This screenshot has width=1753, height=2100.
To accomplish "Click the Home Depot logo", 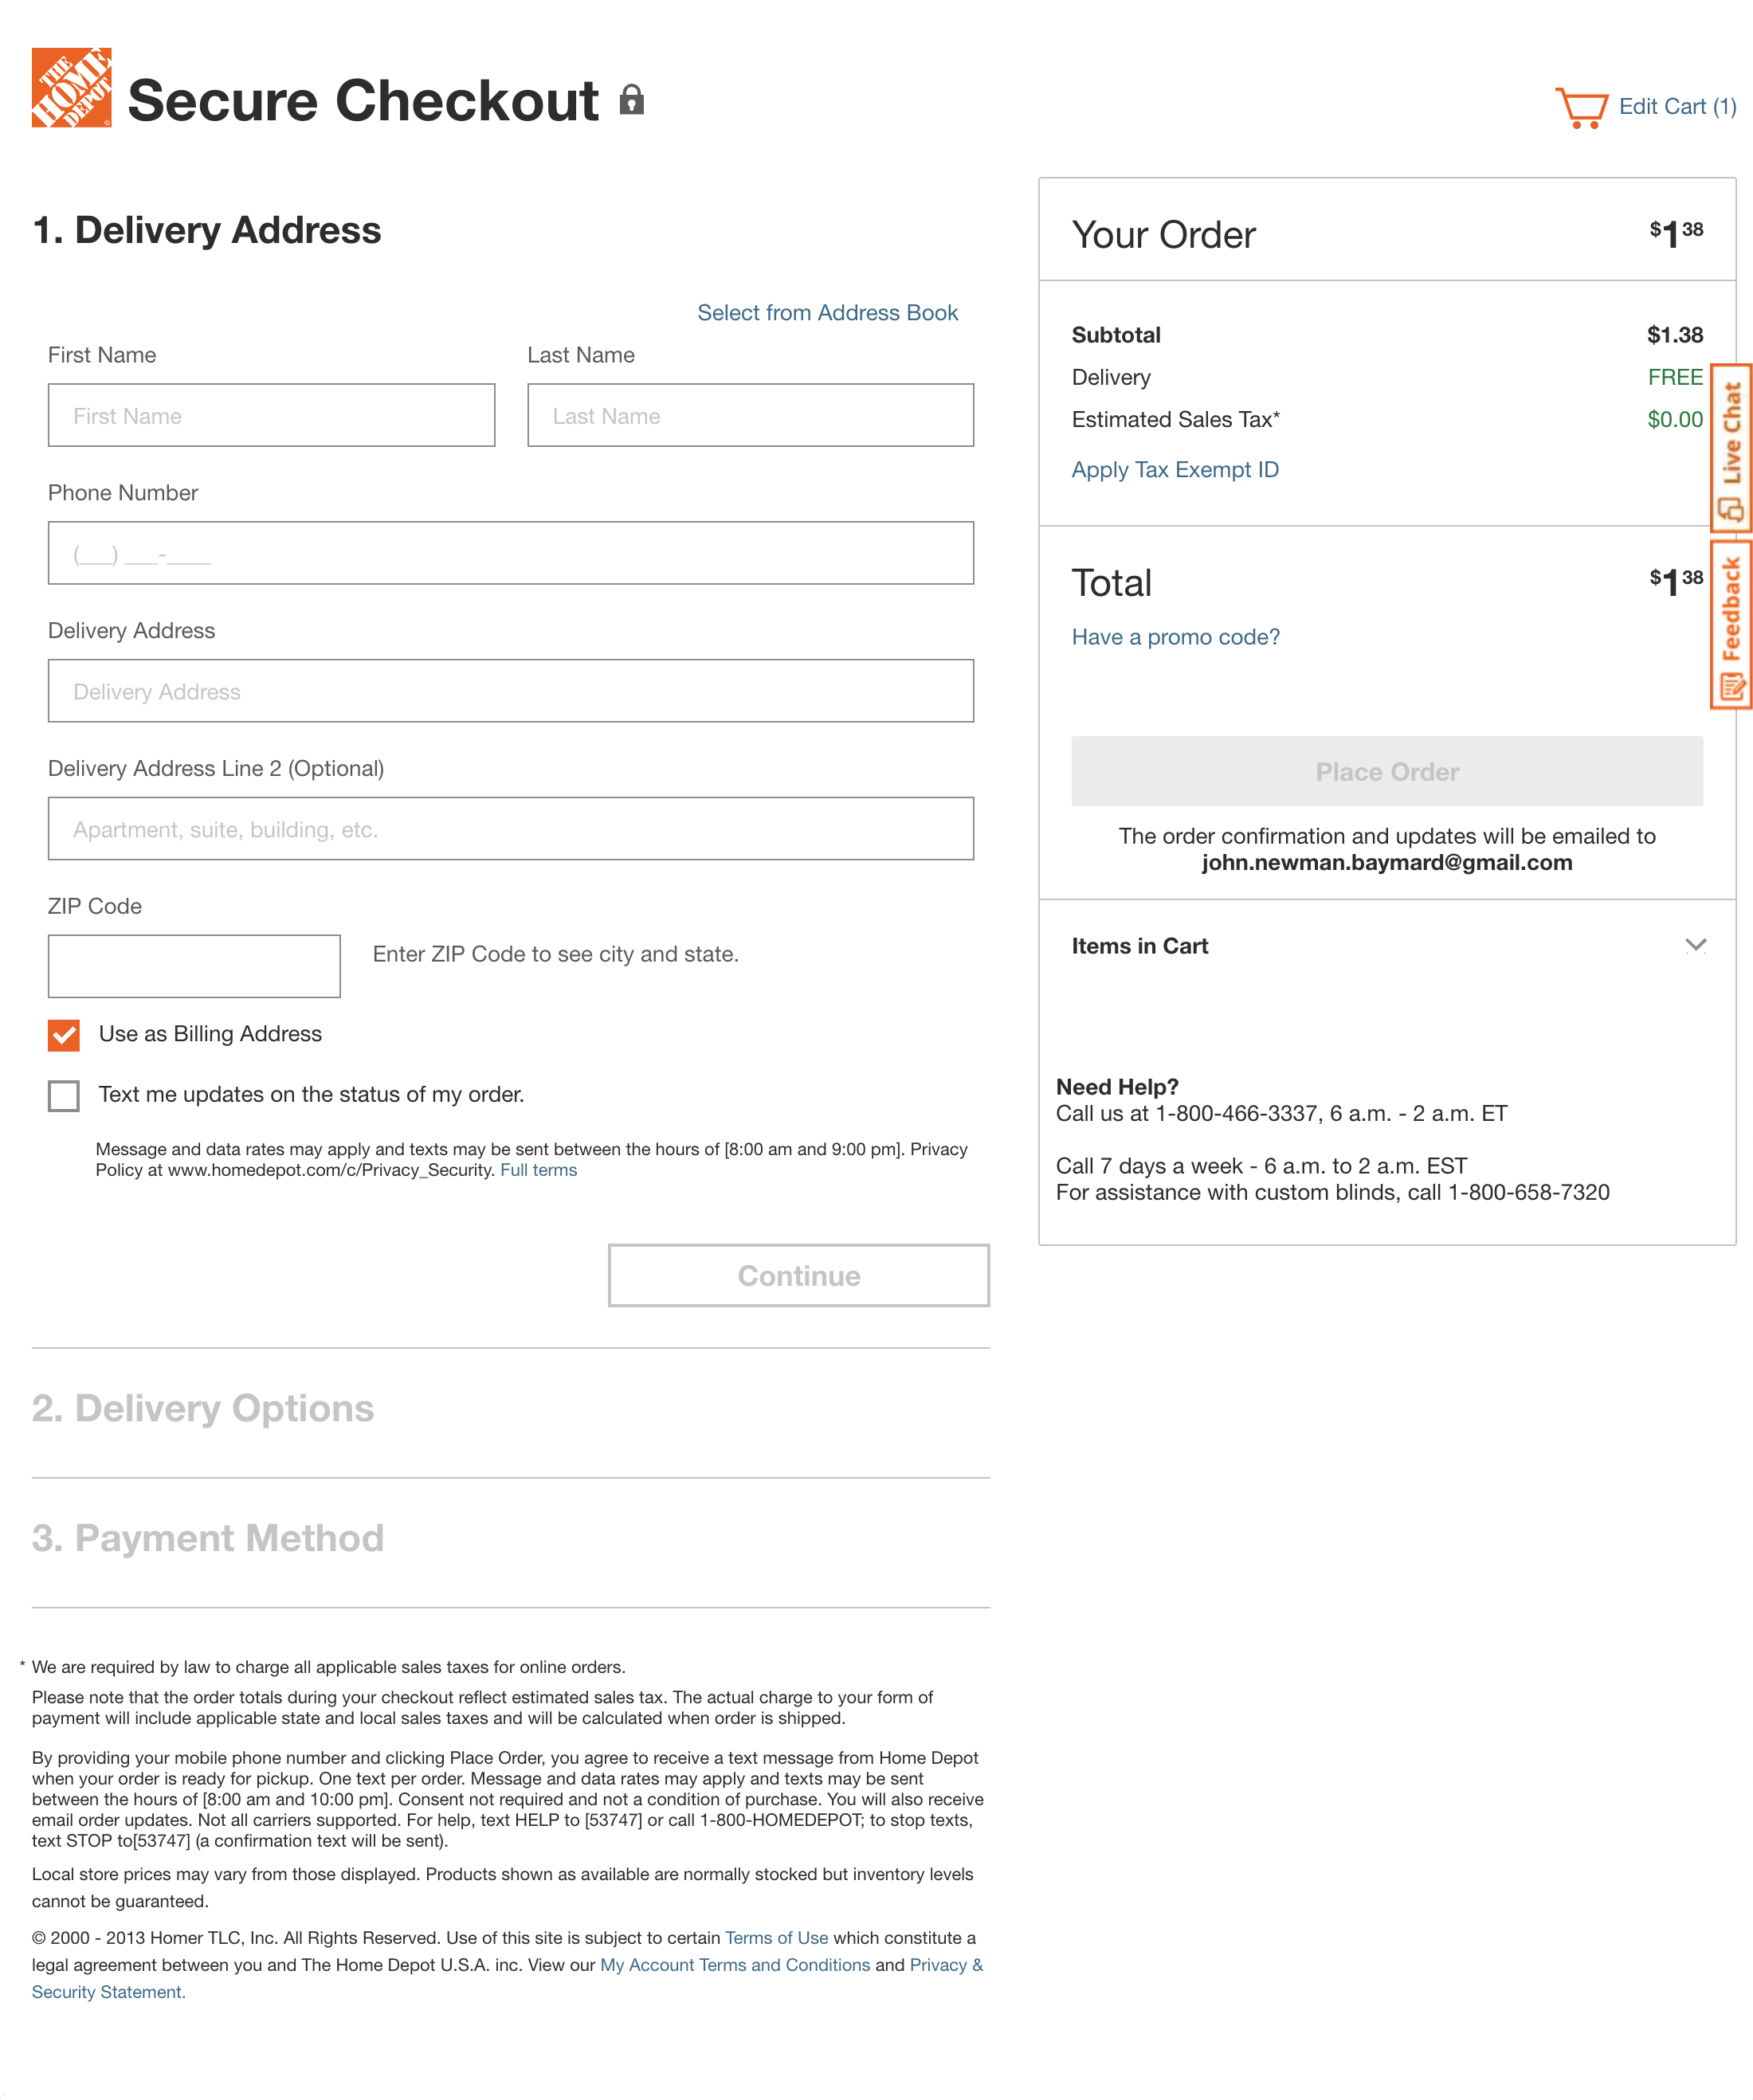I will click(x=71, y=88).
